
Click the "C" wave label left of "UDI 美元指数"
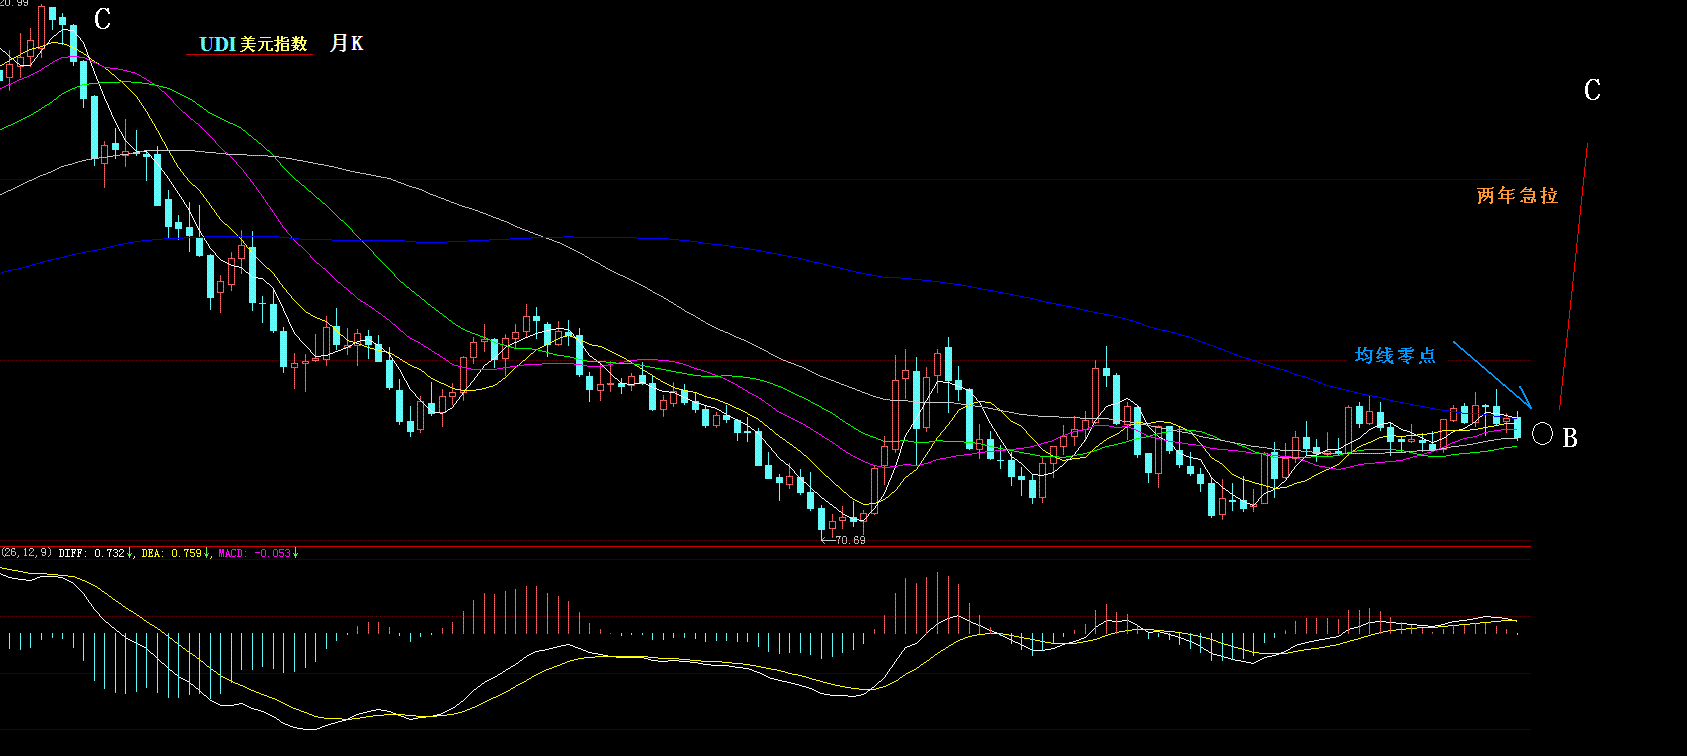(x=102, y=19)
